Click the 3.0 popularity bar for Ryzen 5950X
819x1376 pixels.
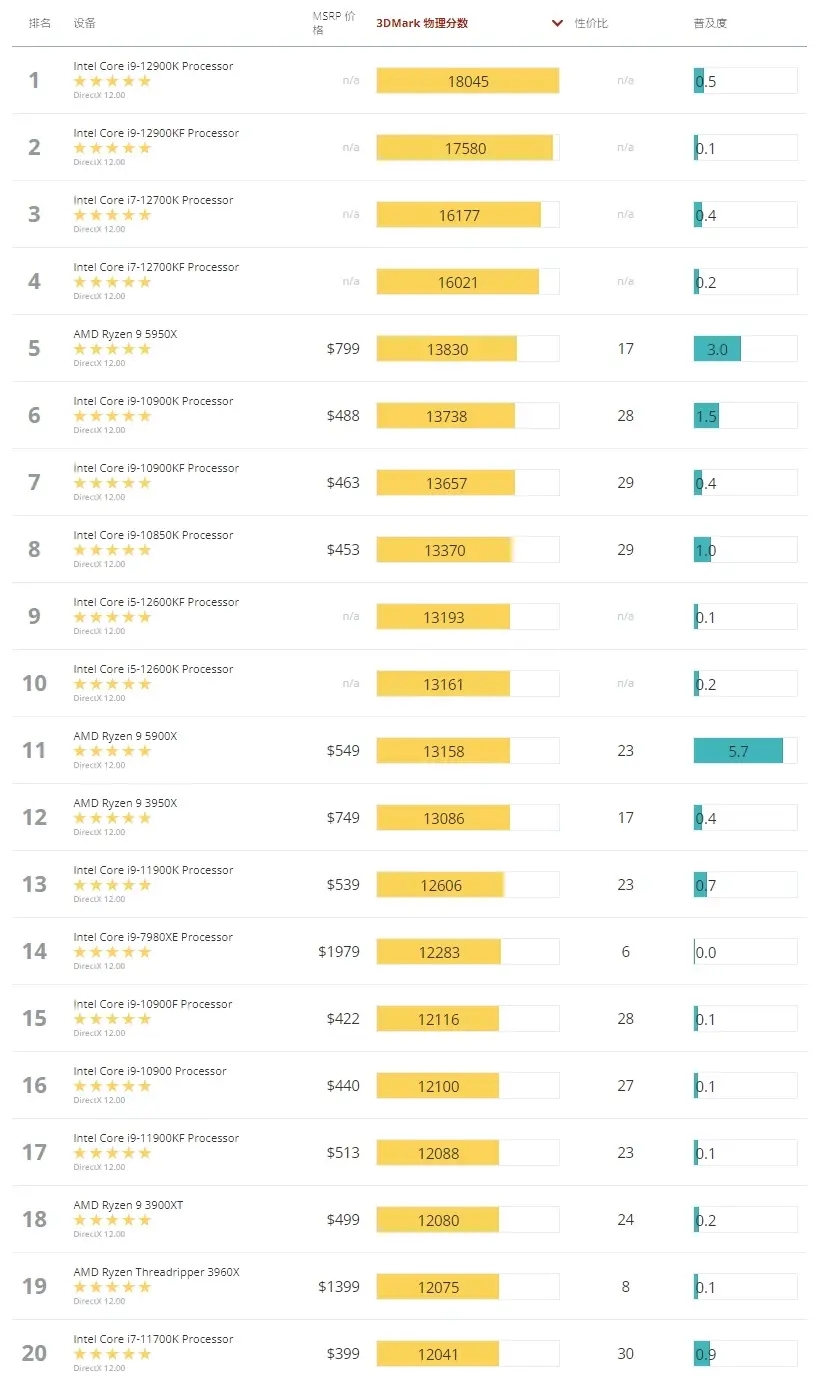[x=717, y=349]
